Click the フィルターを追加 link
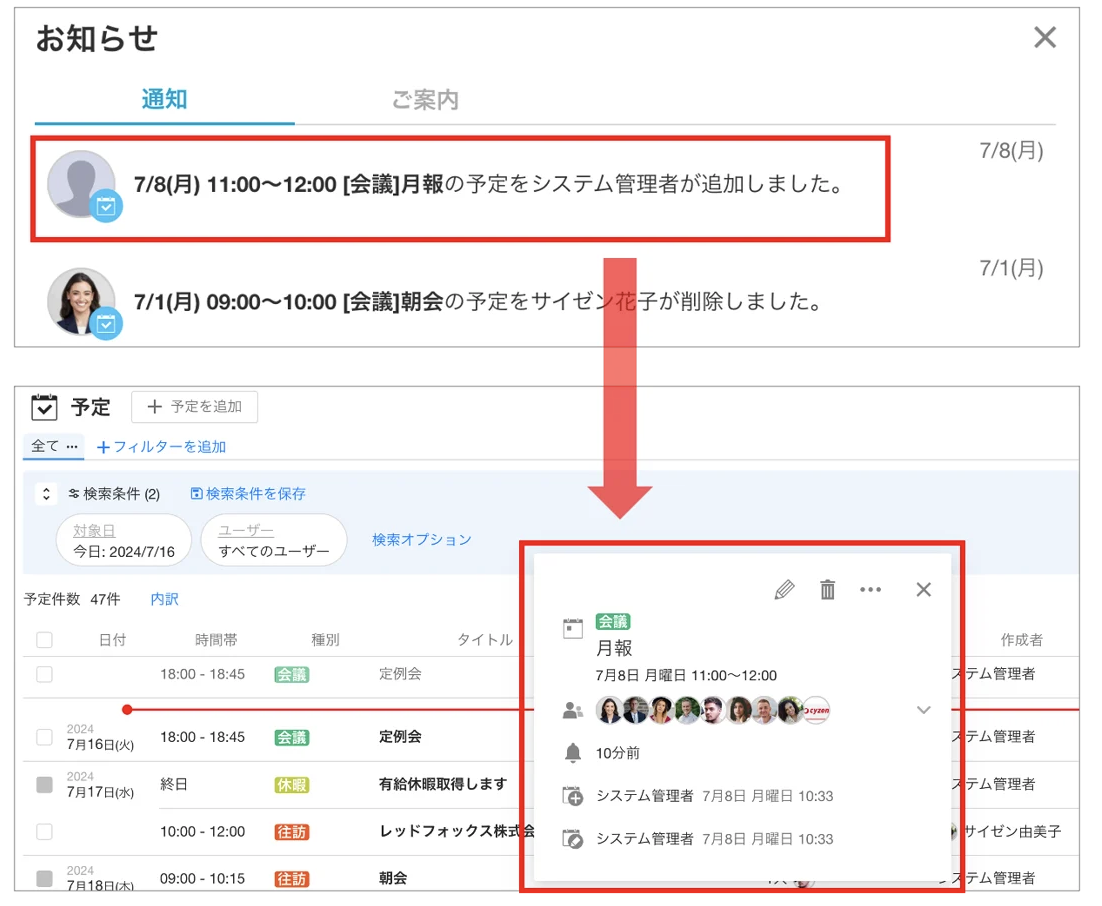The image size is (1102, 906). (161, 447)
